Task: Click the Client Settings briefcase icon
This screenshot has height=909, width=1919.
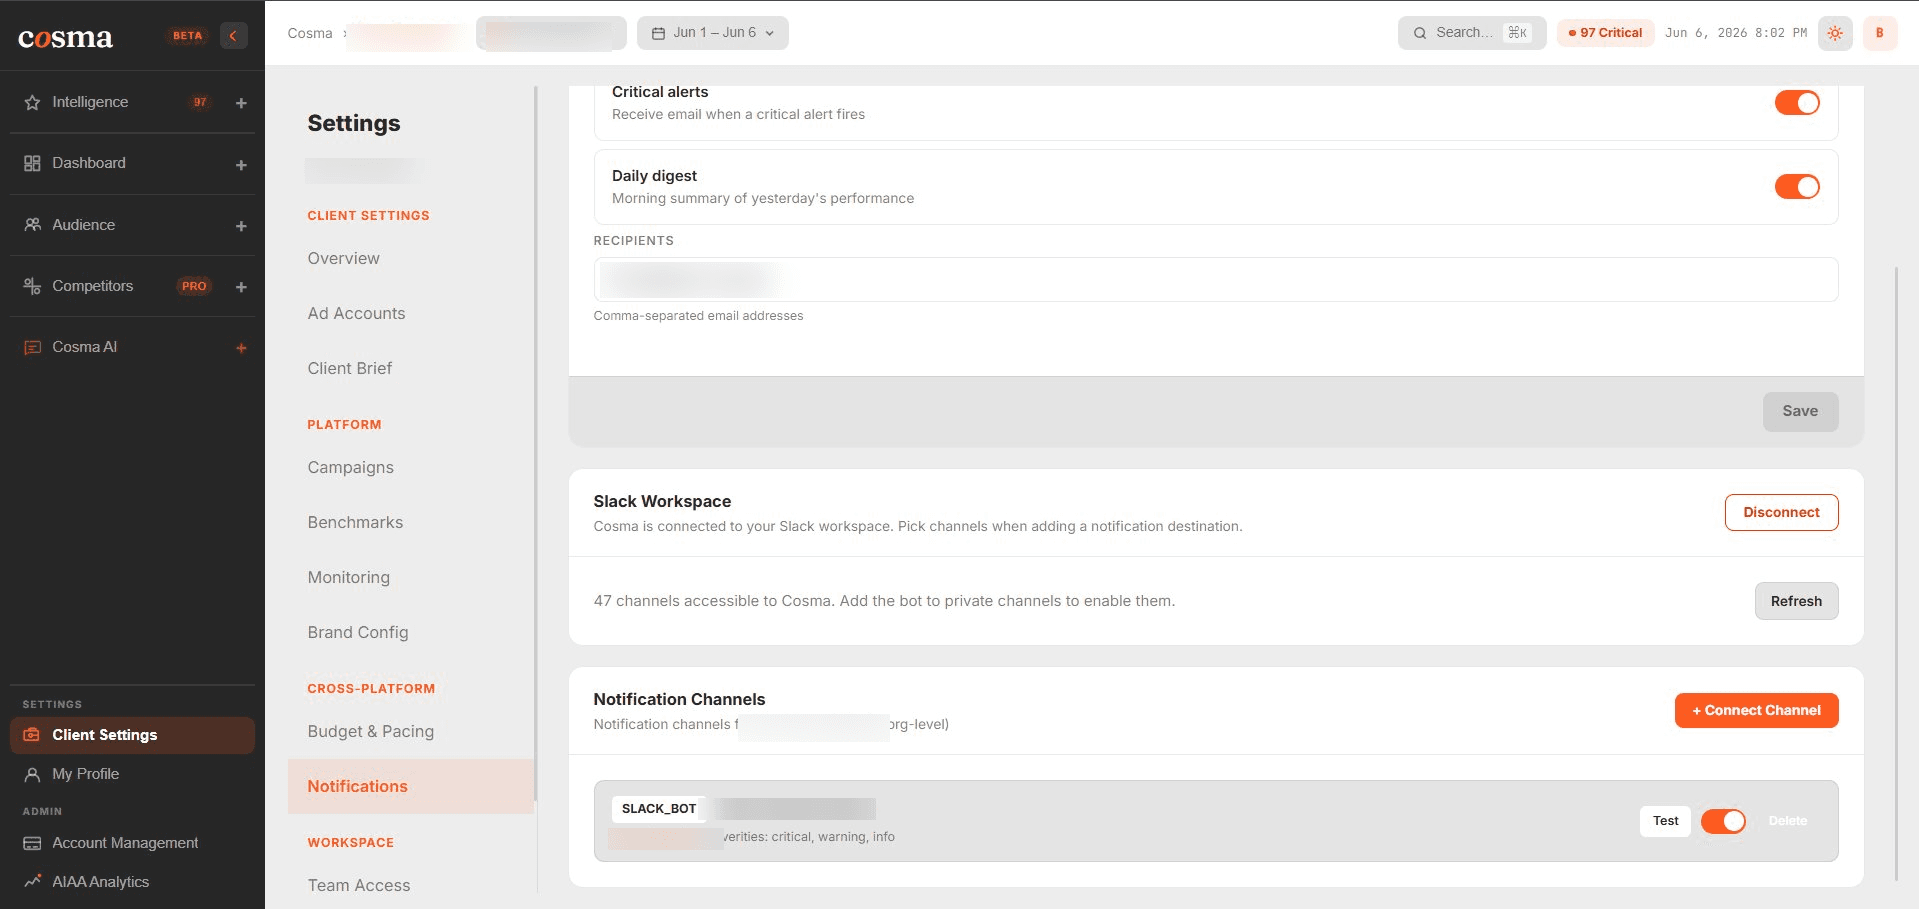Action: [32, 735]
